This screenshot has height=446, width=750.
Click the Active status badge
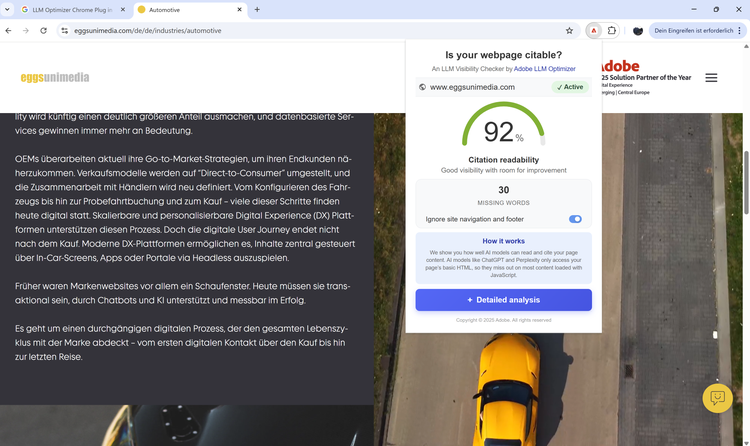(569, 87)
